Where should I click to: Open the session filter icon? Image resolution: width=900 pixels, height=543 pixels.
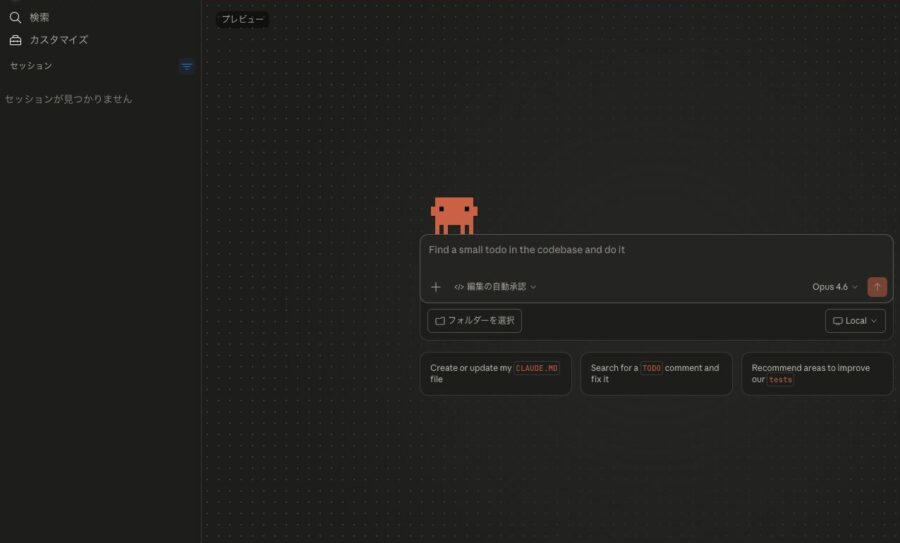point(187,66)
